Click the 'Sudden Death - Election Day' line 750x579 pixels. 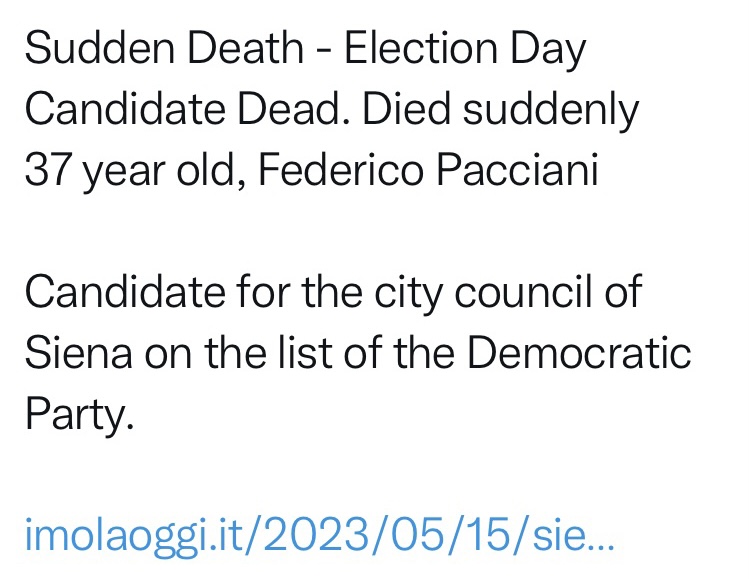(305, 50)
